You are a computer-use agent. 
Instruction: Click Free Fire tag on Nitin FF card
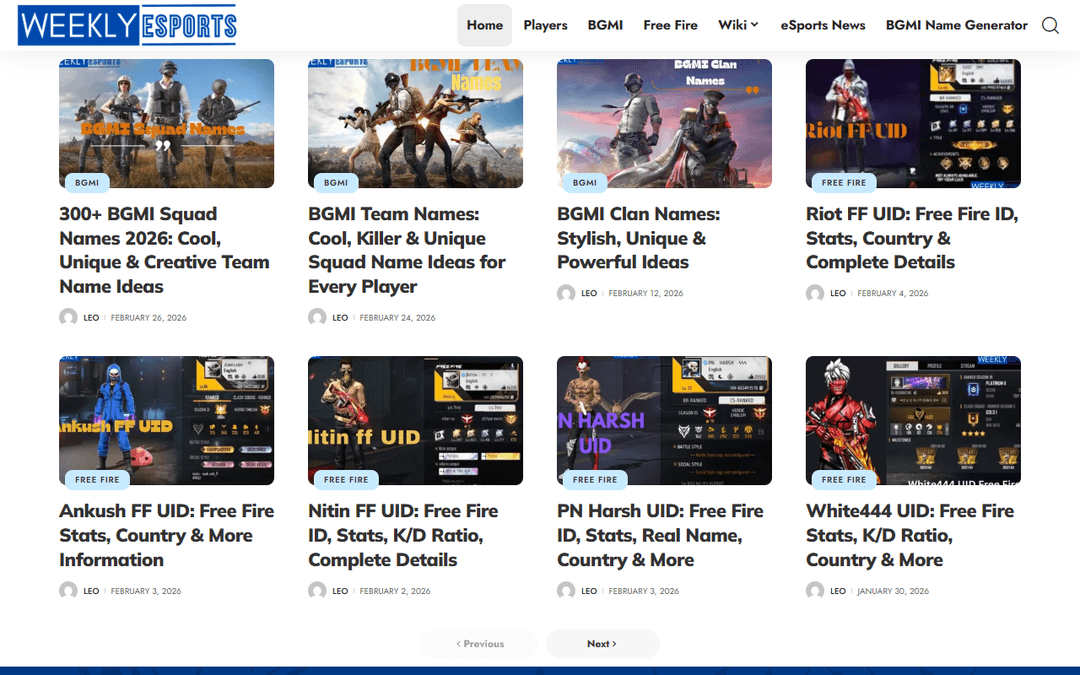click(x=346, y=479)
